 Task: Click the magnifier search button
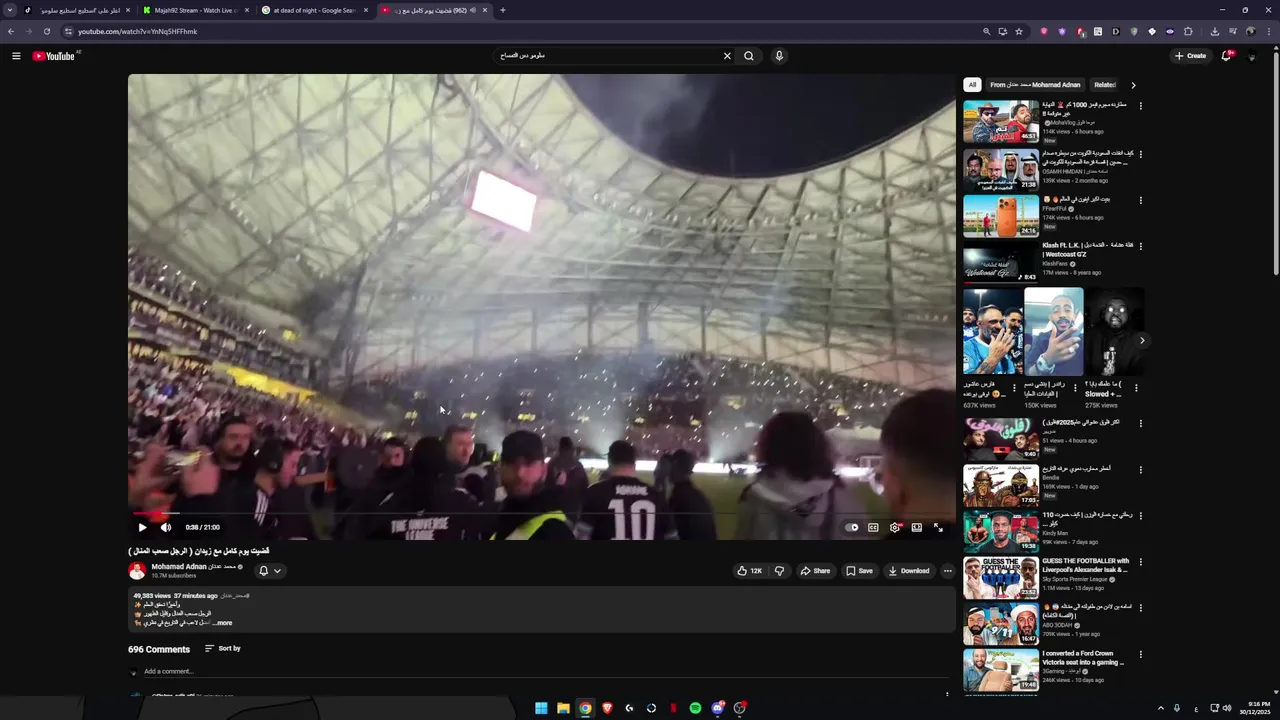coord(748,56)
